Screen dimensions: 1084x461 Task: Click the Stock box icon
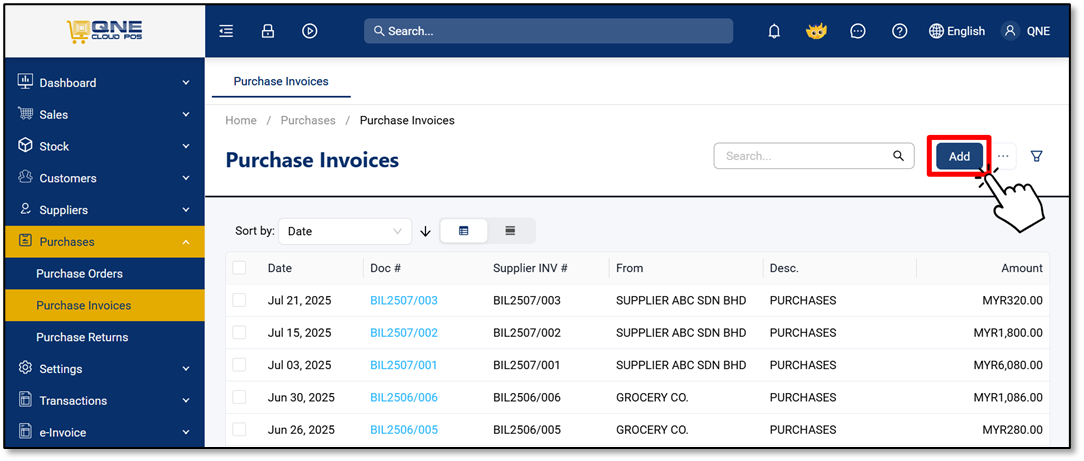(x=25, y=145)
